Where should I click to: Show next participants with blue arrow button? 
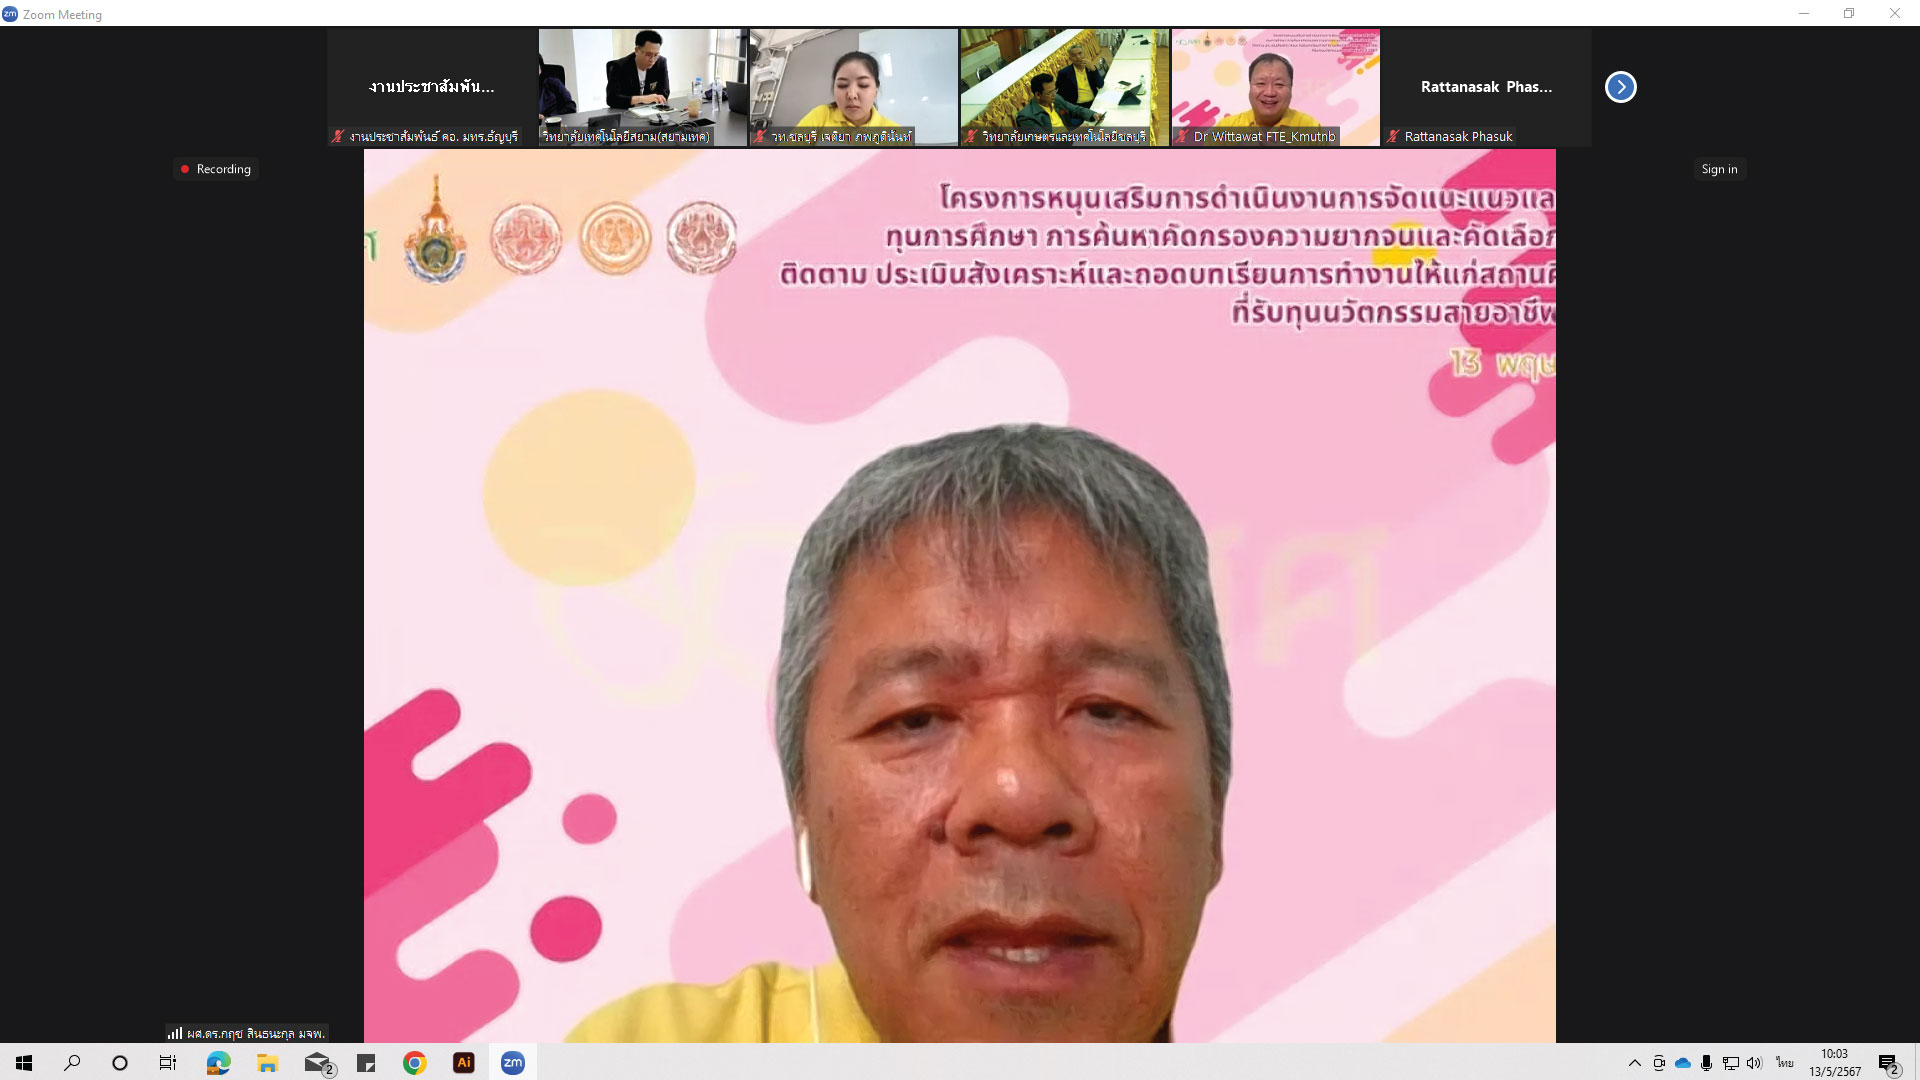[1620, 87]
